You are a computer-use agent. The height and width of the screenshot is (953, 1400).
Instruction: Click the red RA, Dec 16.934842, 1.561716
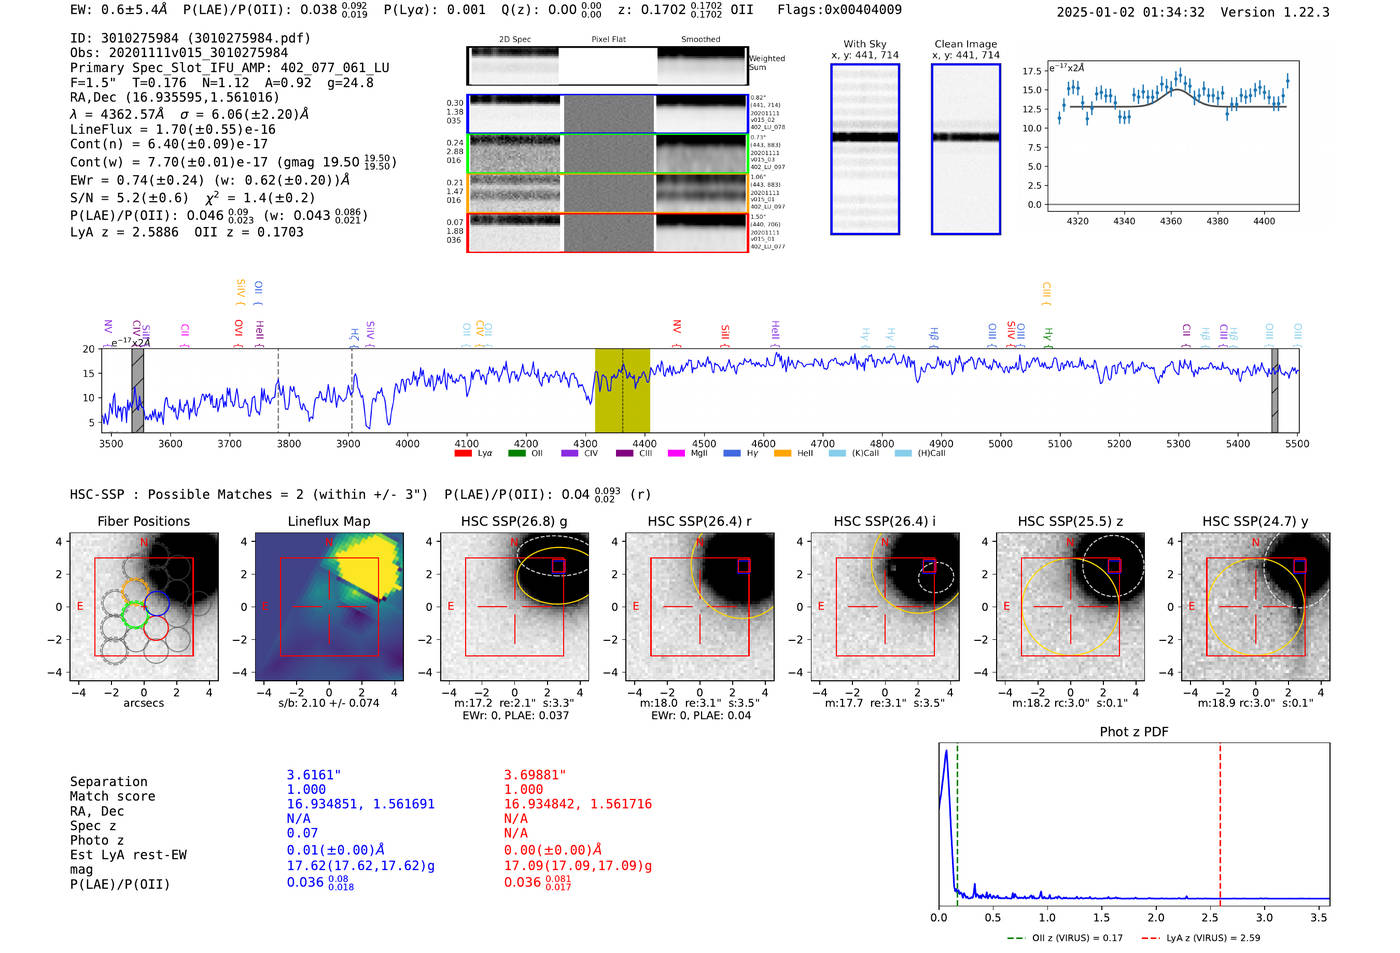(578, 804)
